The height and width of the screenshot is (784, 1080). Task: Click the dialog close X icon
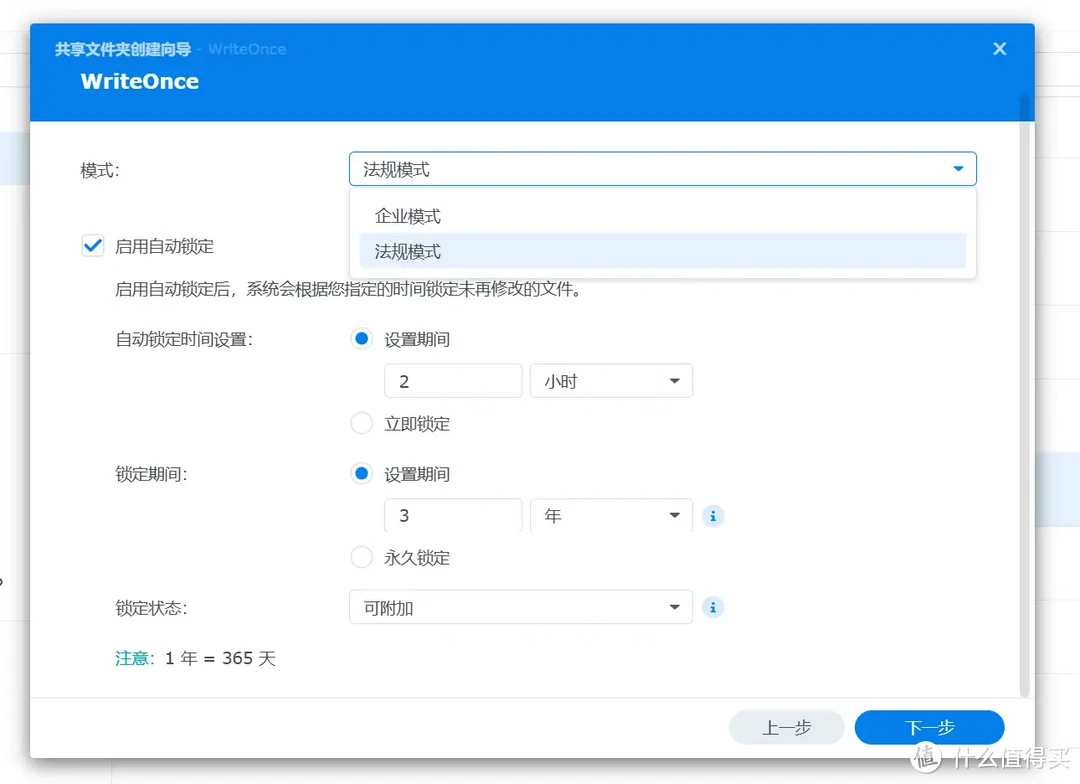[999, 48]
